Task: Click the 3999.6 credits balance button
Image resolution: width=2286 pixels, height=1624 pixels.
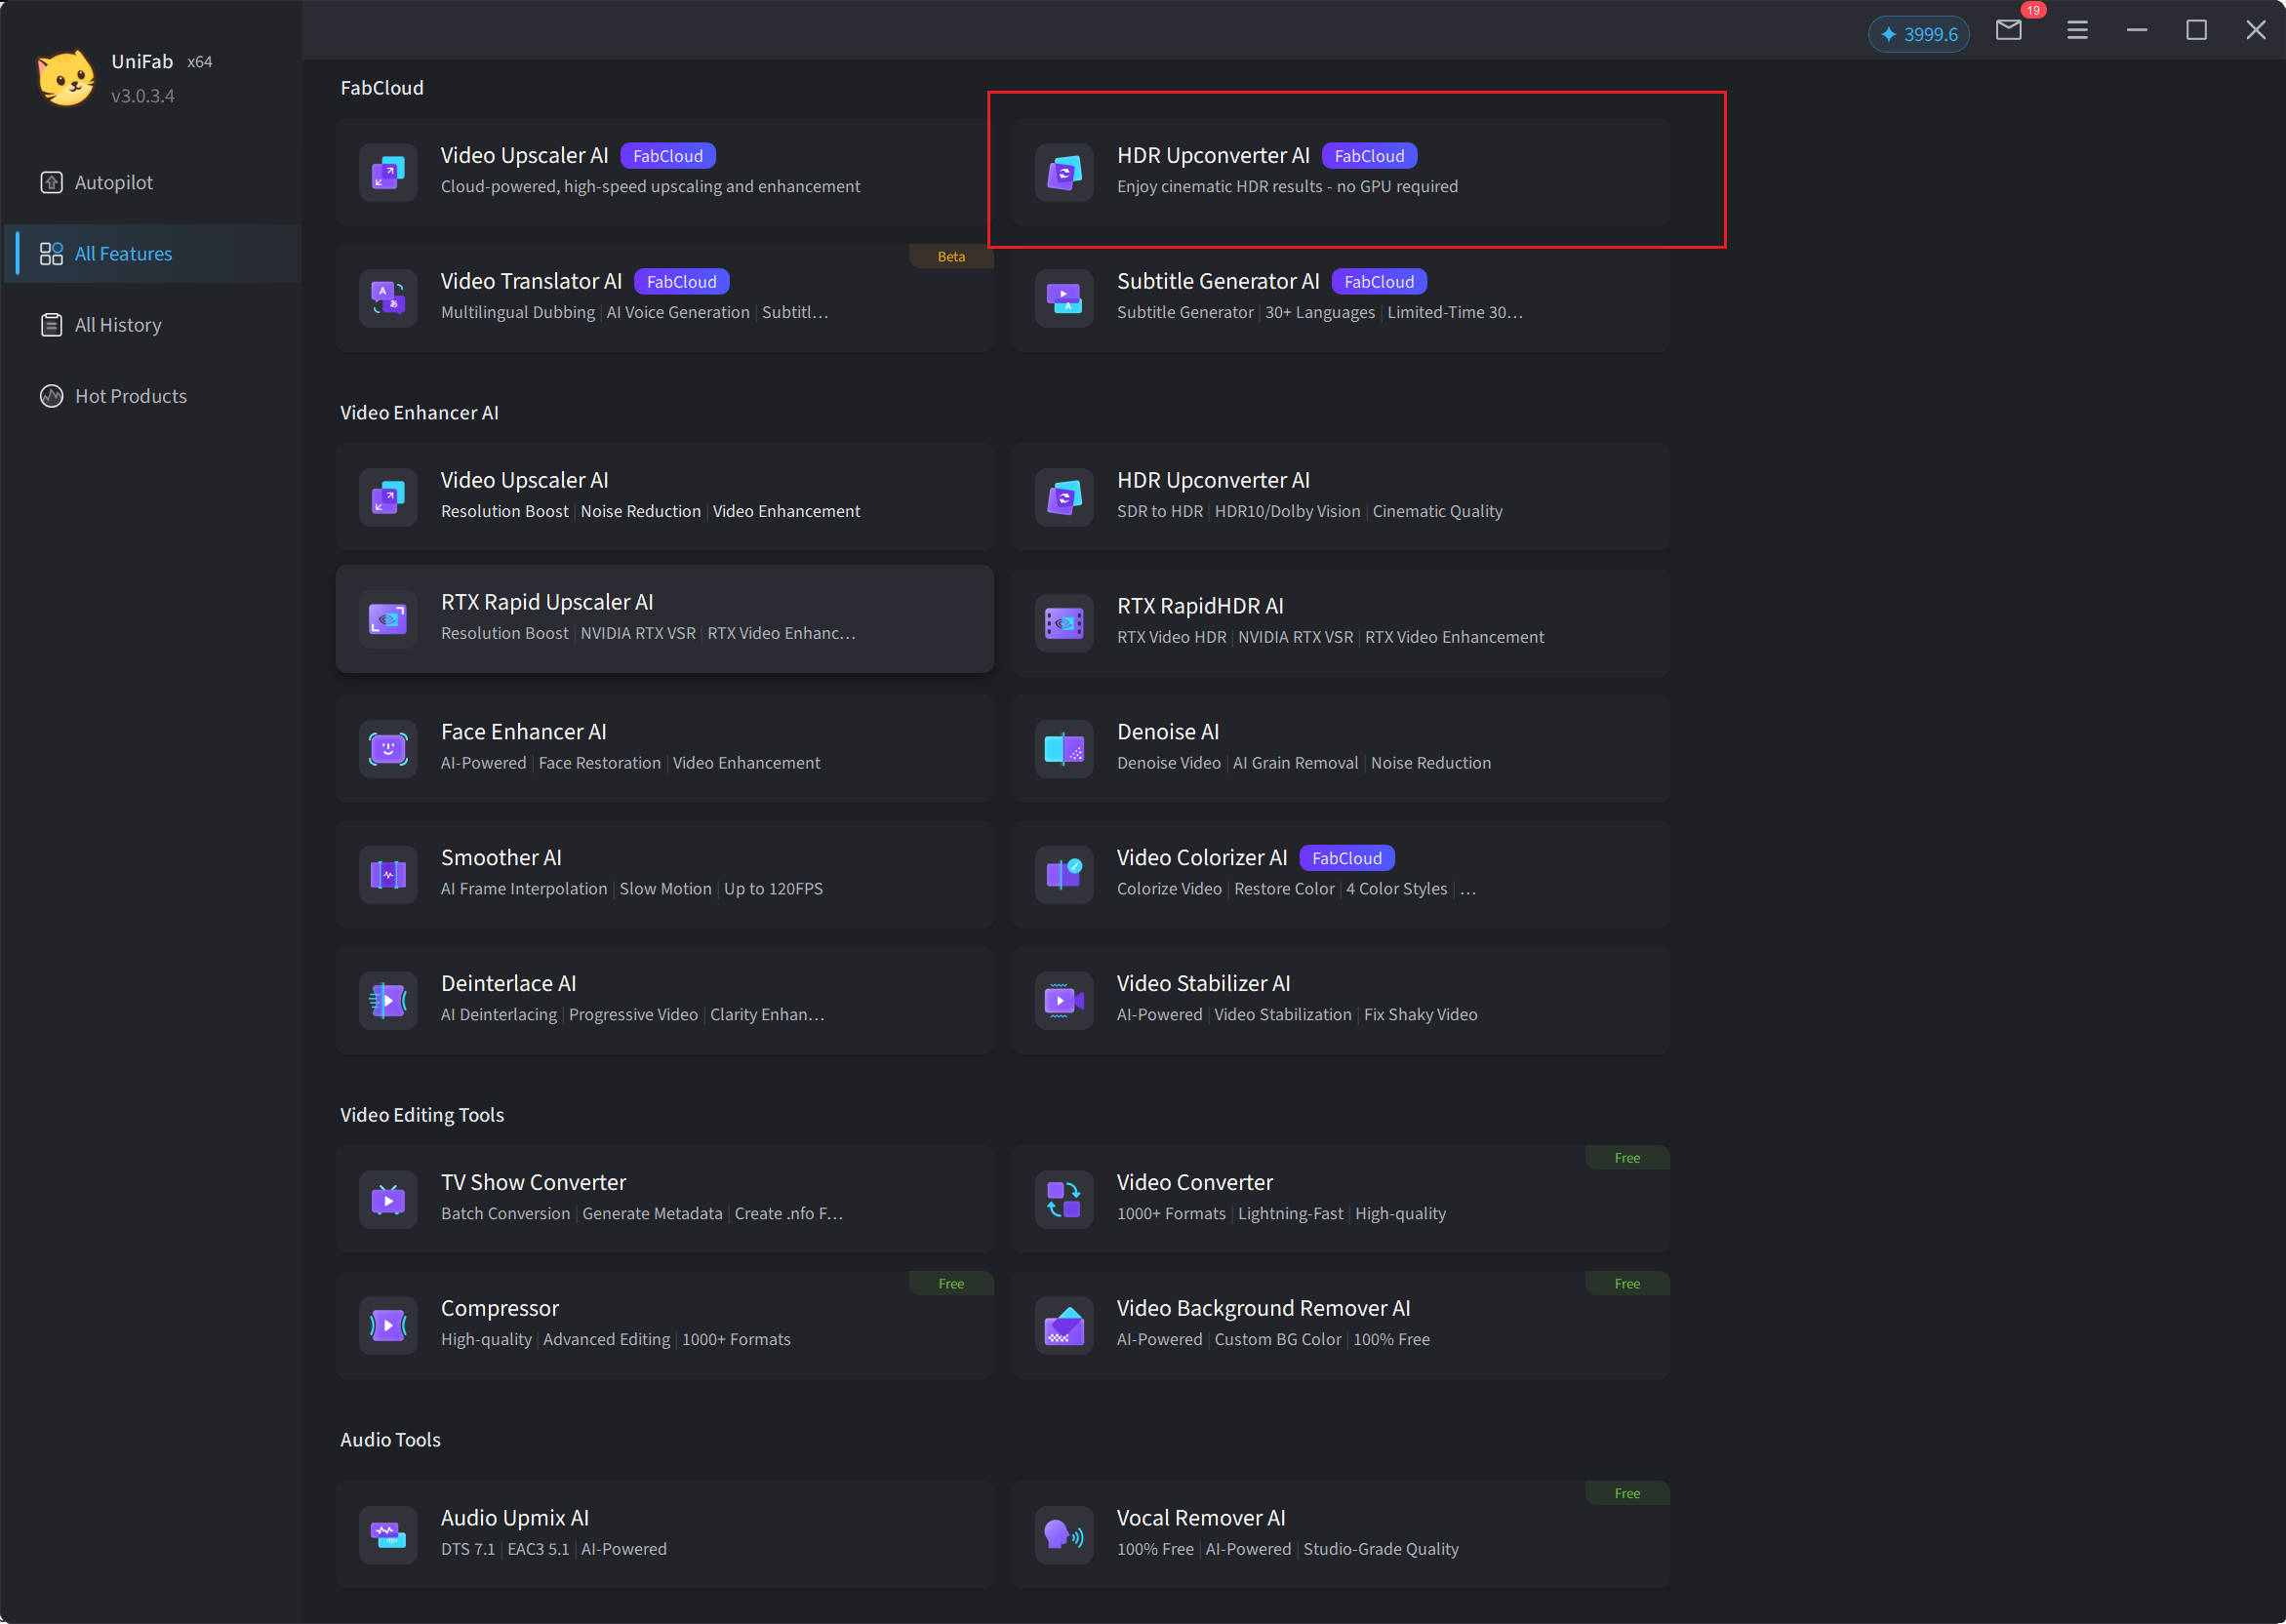Action: point(1918,34)
